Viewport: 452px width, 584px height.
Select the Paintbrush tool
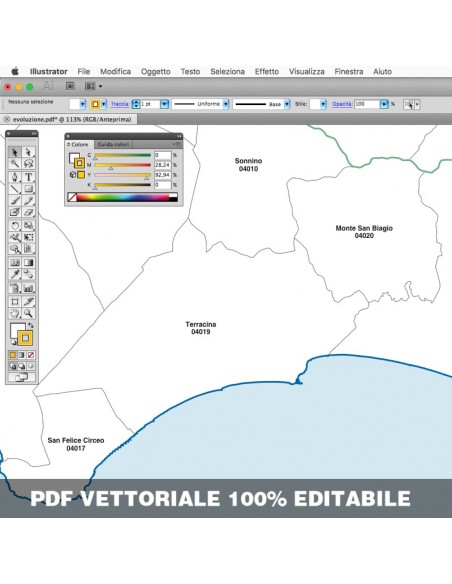(15, 200)
